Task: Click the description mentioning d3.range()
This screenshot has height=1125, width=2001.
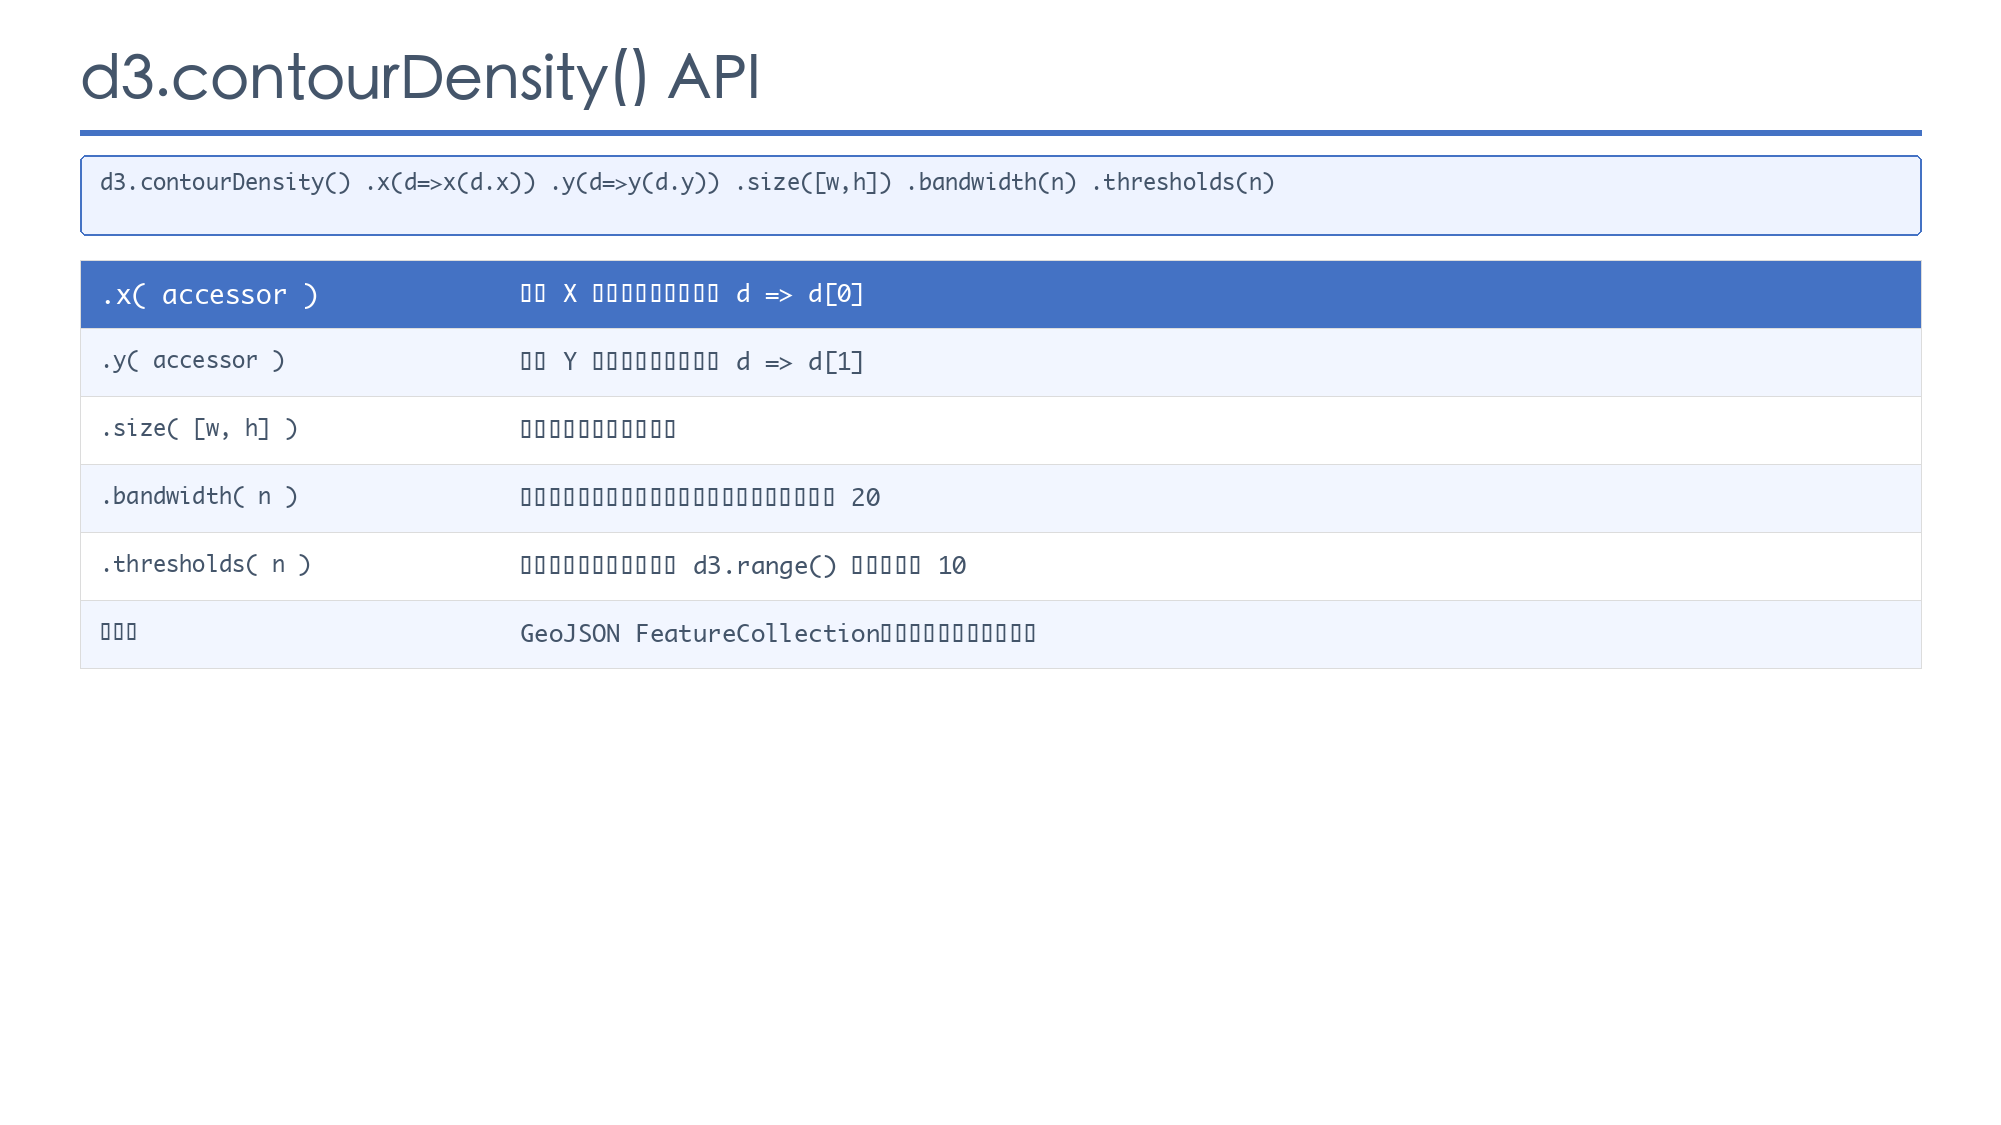Action: tap(743, 566)
